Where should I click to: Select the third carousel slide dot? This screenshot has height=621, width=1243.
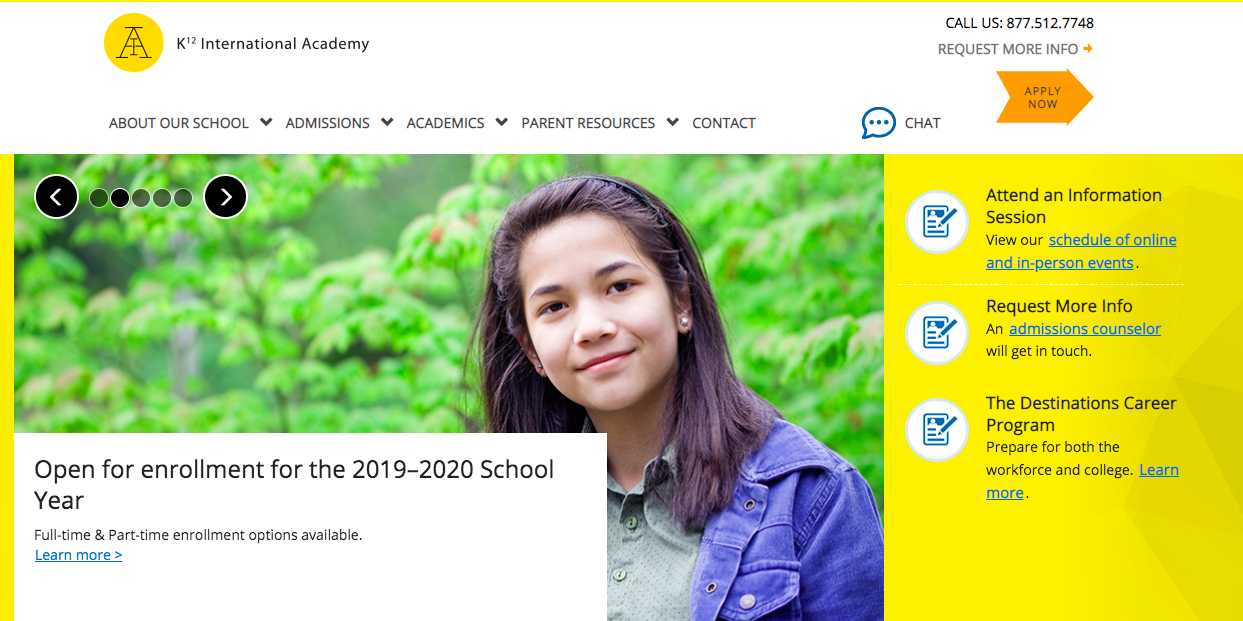[141, 198]
